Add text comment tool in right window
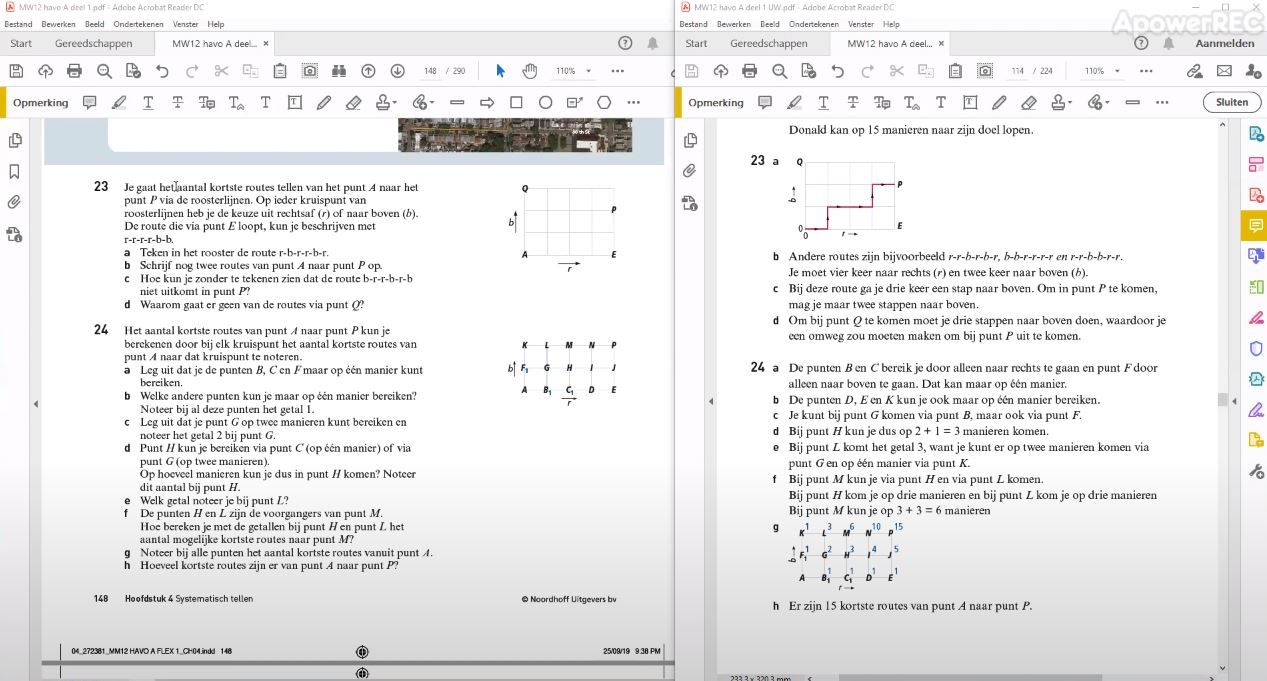This screenshot has height=681, width=1267. pos(940,102)
